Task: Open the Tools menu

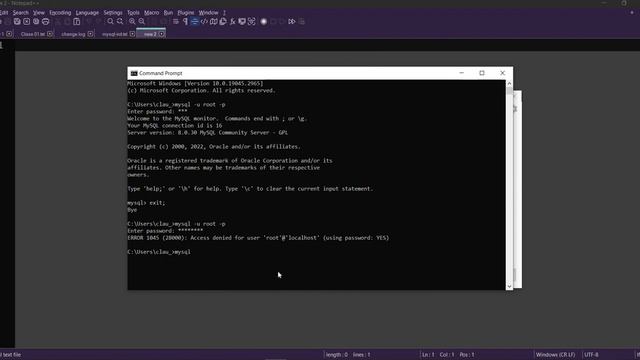Action: point(133,13)
